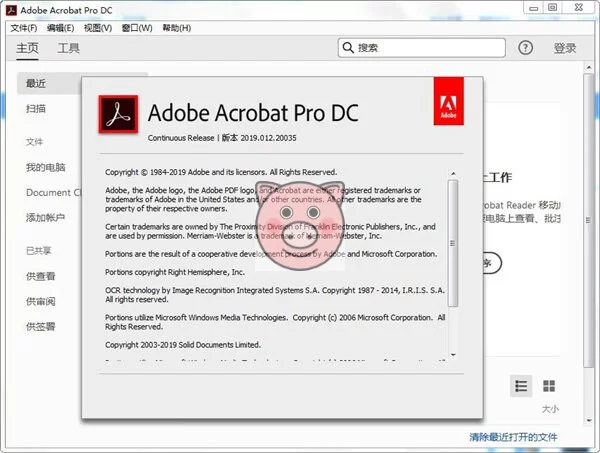This screenshot has width=600, height=453.
Task: Click the Copyright 1984-2019 Adobe line
Action: [221, 172]
